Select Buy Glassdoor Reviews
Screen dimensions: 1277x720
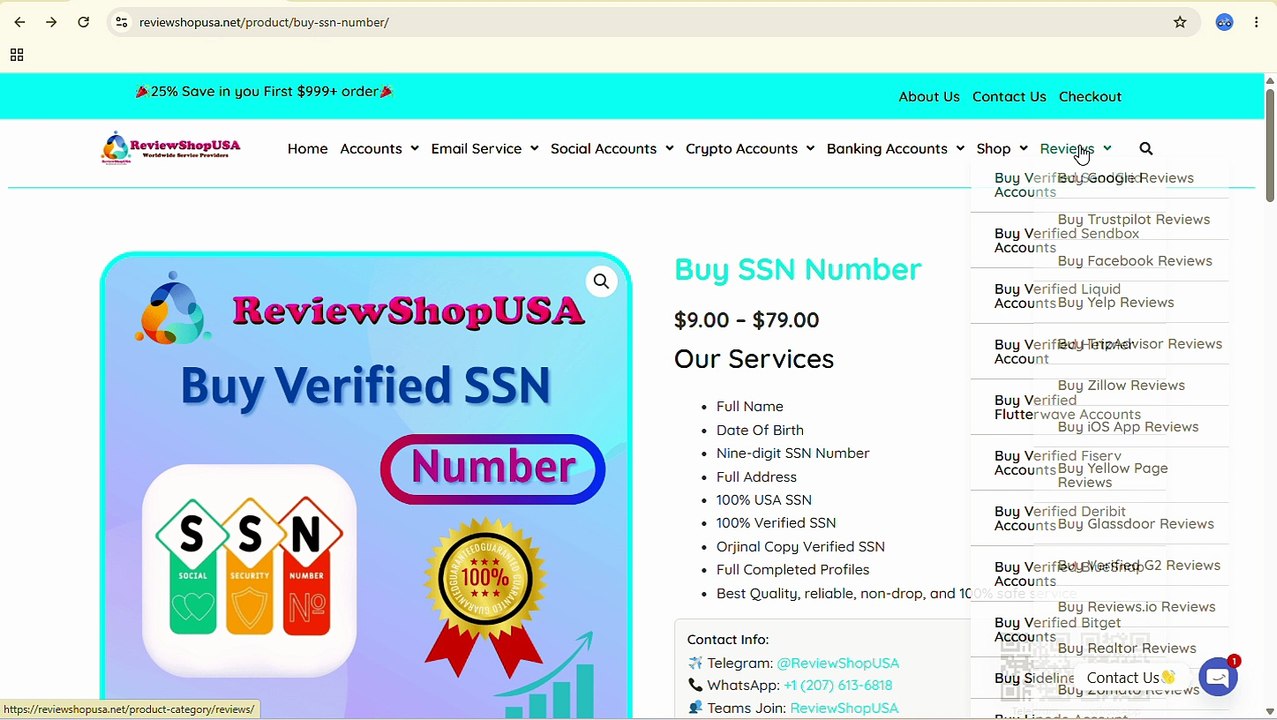(x=1135, y=524)
